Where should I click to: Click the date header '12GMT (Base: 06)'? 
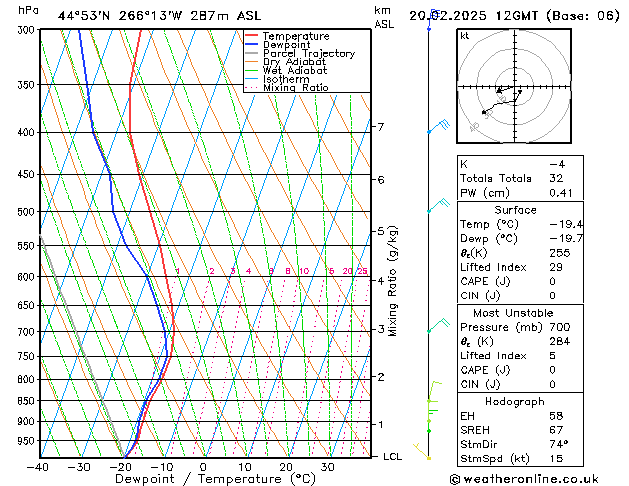[557, 16]
